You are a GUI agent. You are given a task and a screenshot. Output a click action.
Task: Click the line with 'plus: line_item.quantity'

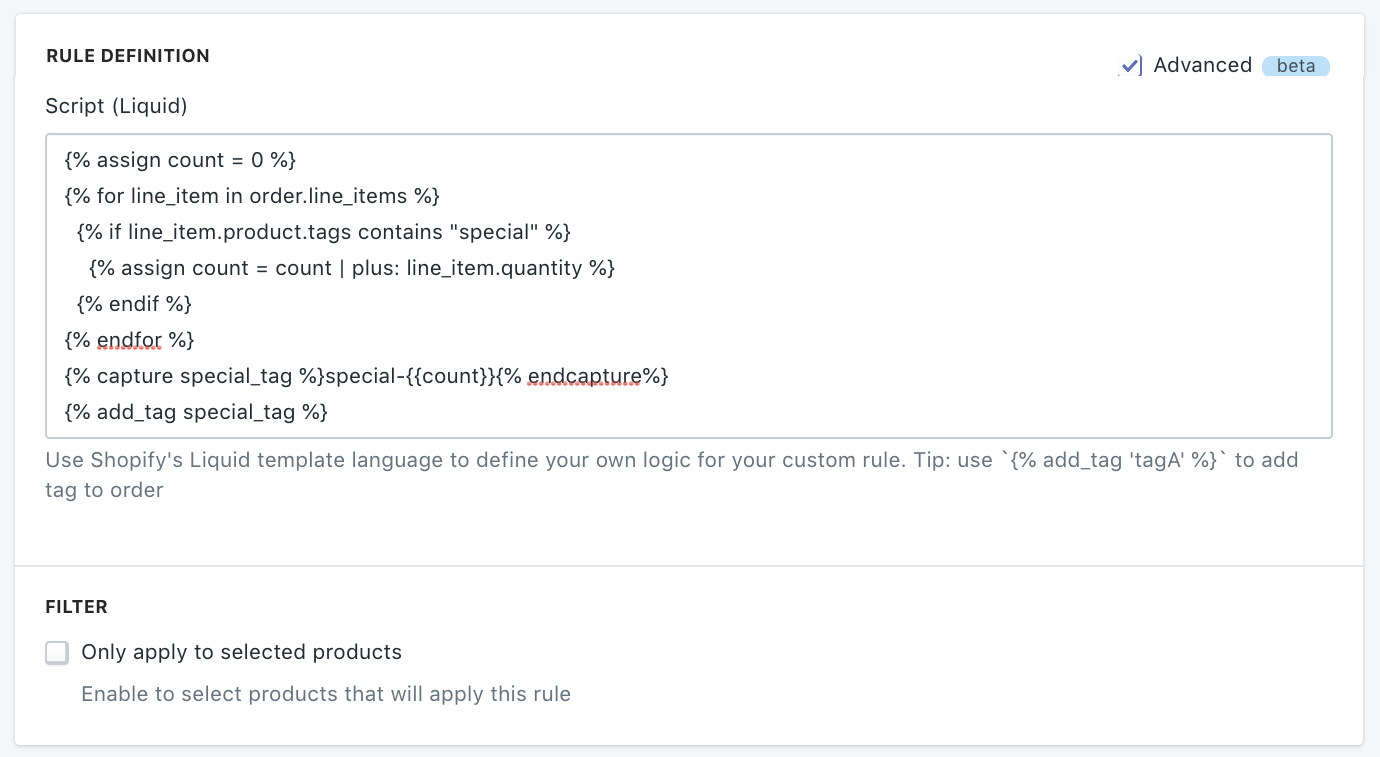(351, 268)
